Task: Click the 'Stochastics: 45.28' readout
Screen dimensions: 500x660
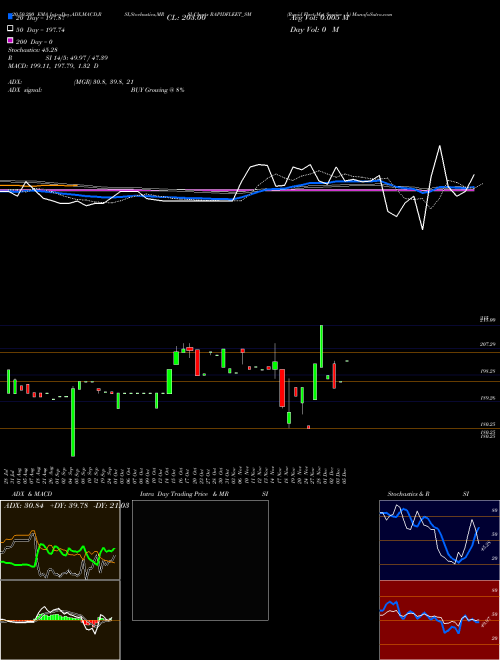Action: click(x=32, y=50)
